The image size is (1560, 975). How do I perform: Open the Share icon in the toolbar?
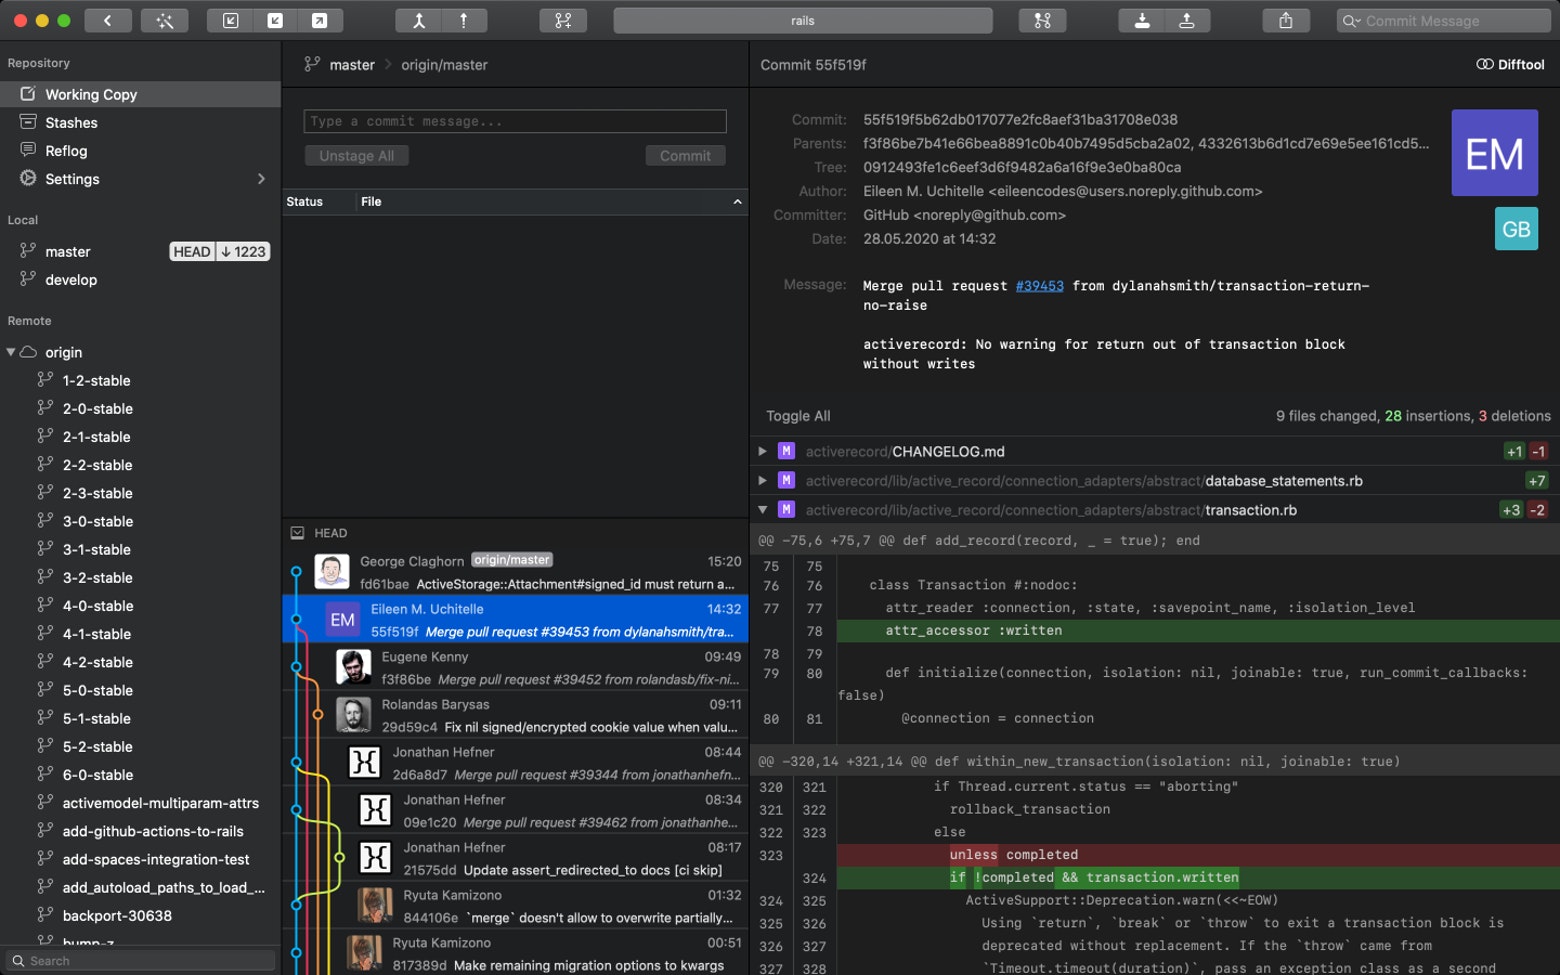(x=1287, y=20)
